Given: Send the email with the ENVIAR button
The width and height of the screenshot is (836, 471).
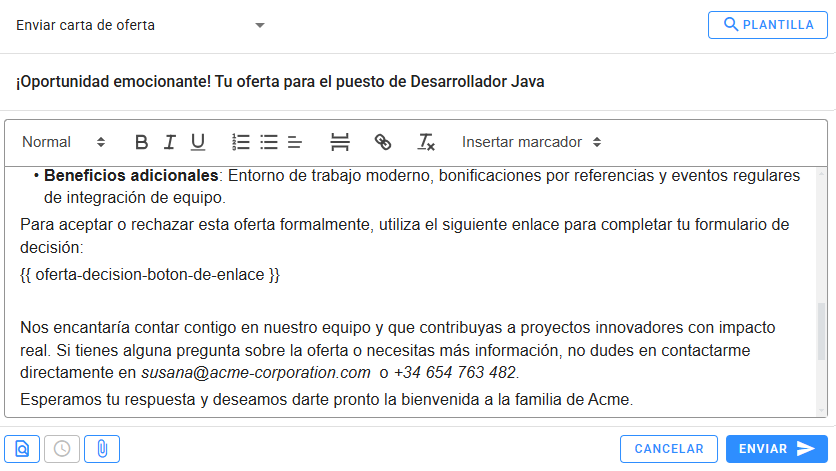Looking at the screenshot, I should (x=777, y=449).
